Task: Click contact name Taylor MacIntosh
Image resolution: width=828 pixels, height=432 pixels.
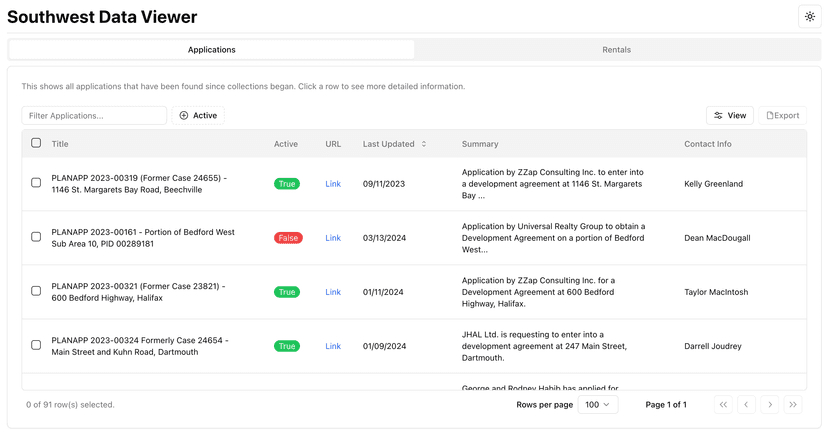Action: click(x=716, y=292)
